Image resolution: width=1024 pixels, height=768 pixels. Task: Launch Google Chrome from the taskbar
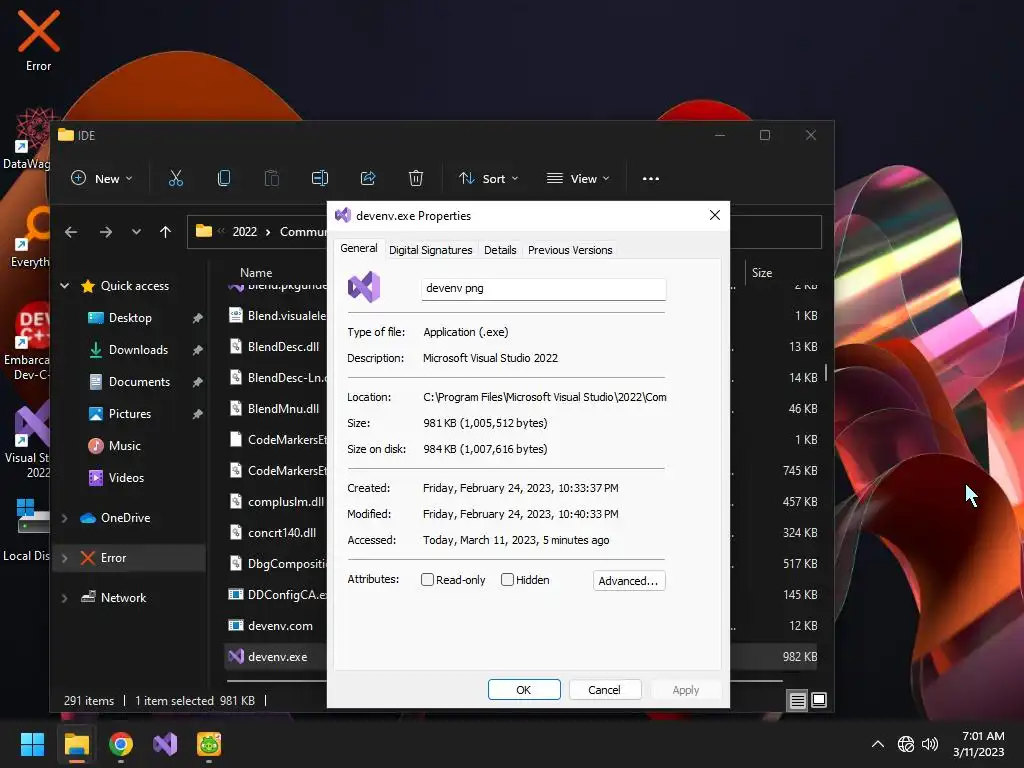(121, 744)
